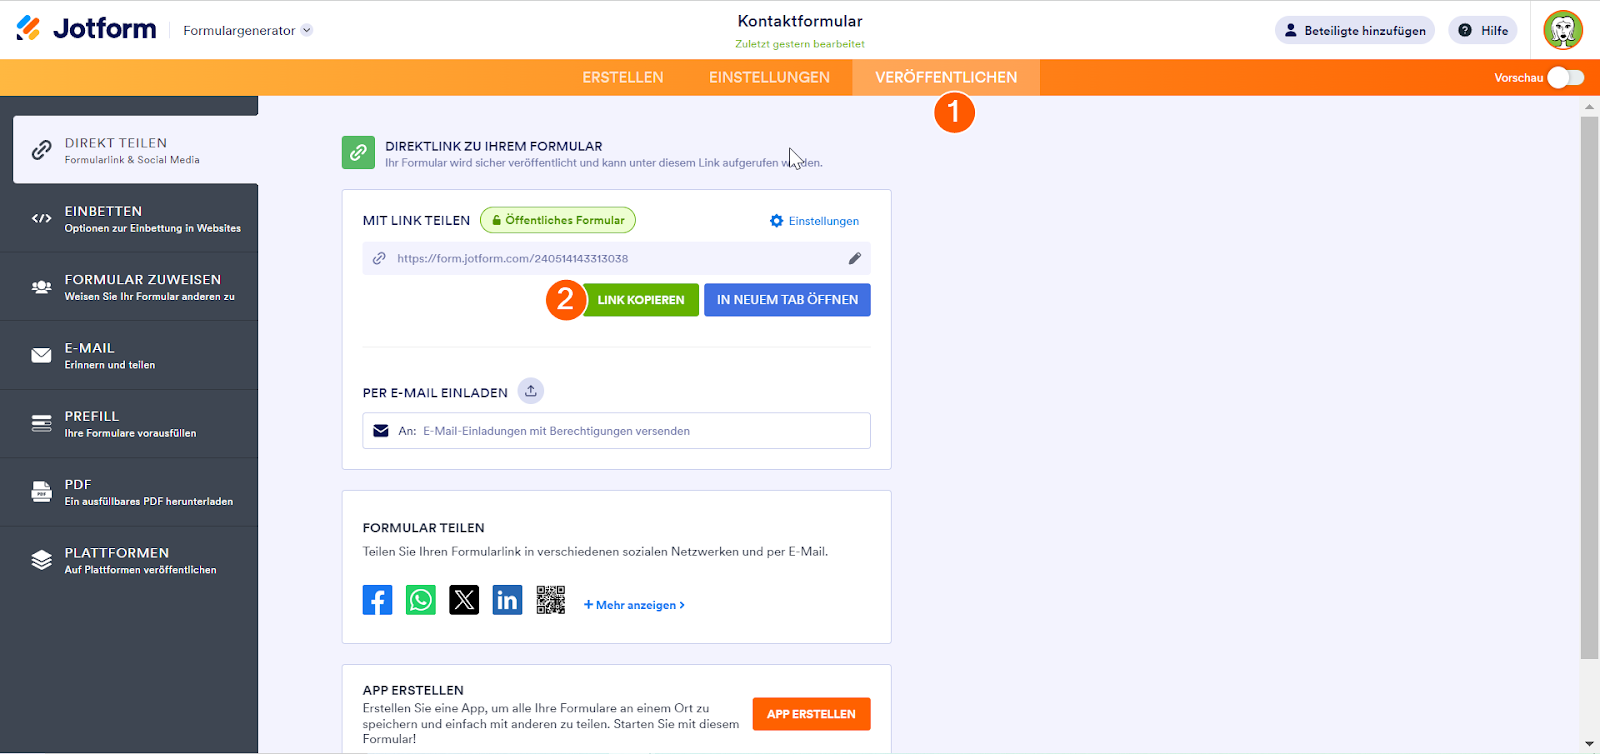Focus the email invitation An field
The image size is (1600, 754).
616,431
